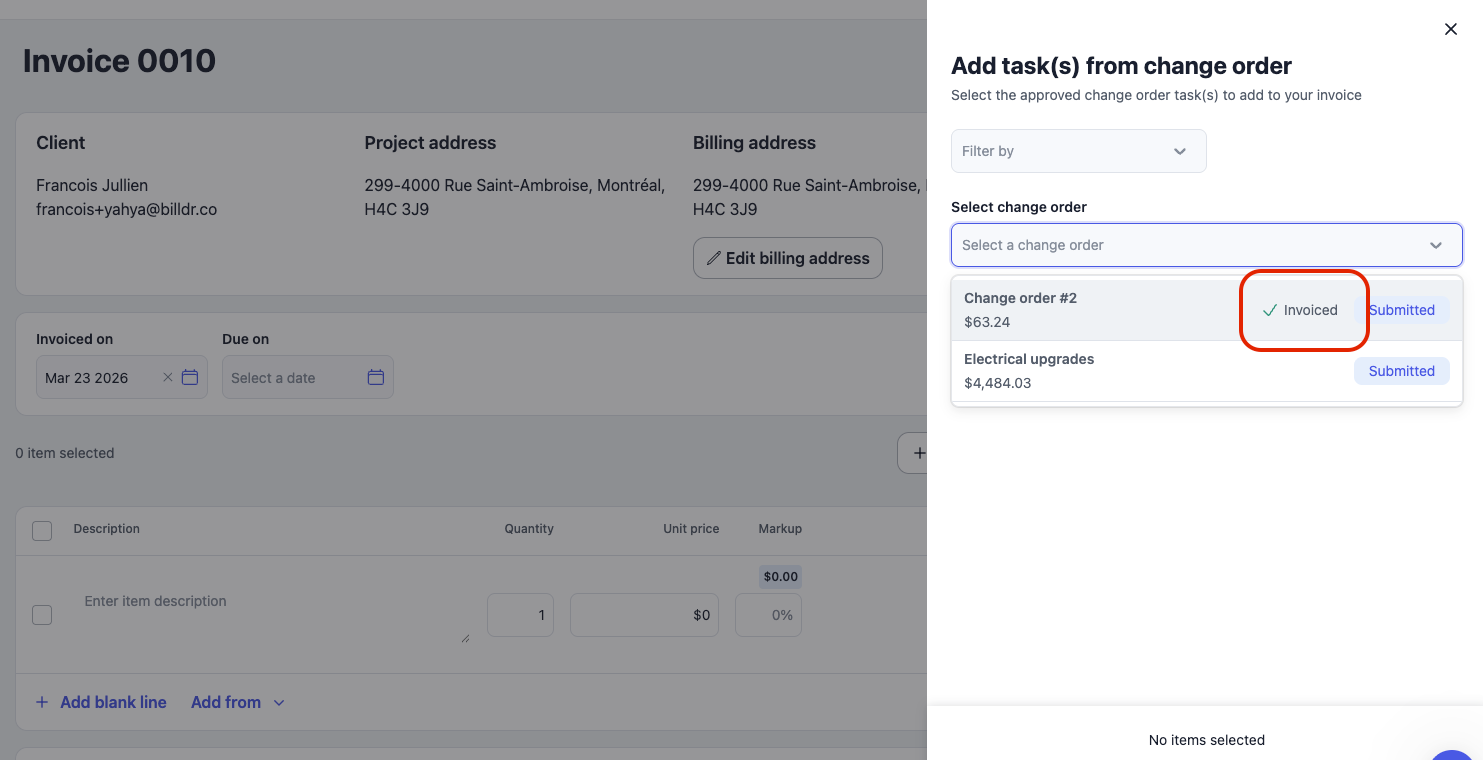
Task: Check the blank line item checkbox
Action: tap(42, 615)
